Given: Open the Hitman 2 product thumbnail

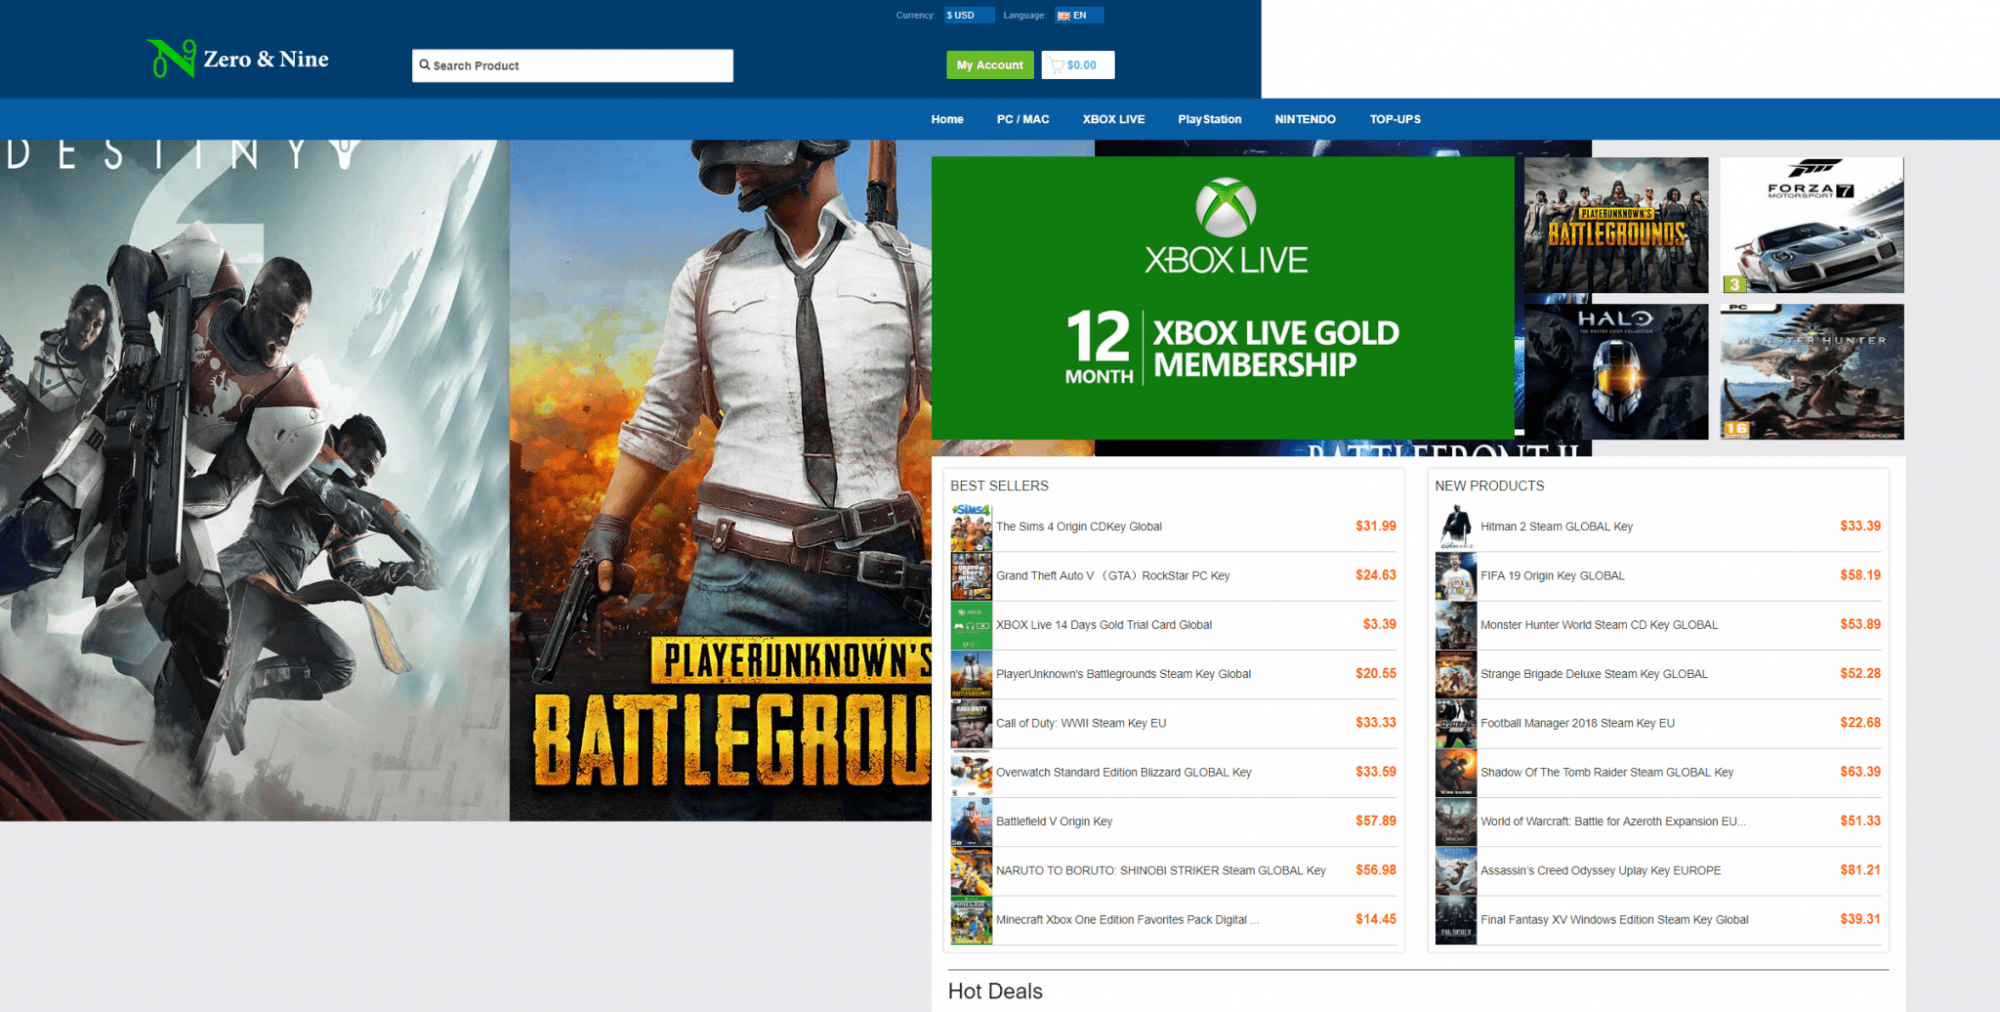Looking at the screenshot, I should (1456, 527).
